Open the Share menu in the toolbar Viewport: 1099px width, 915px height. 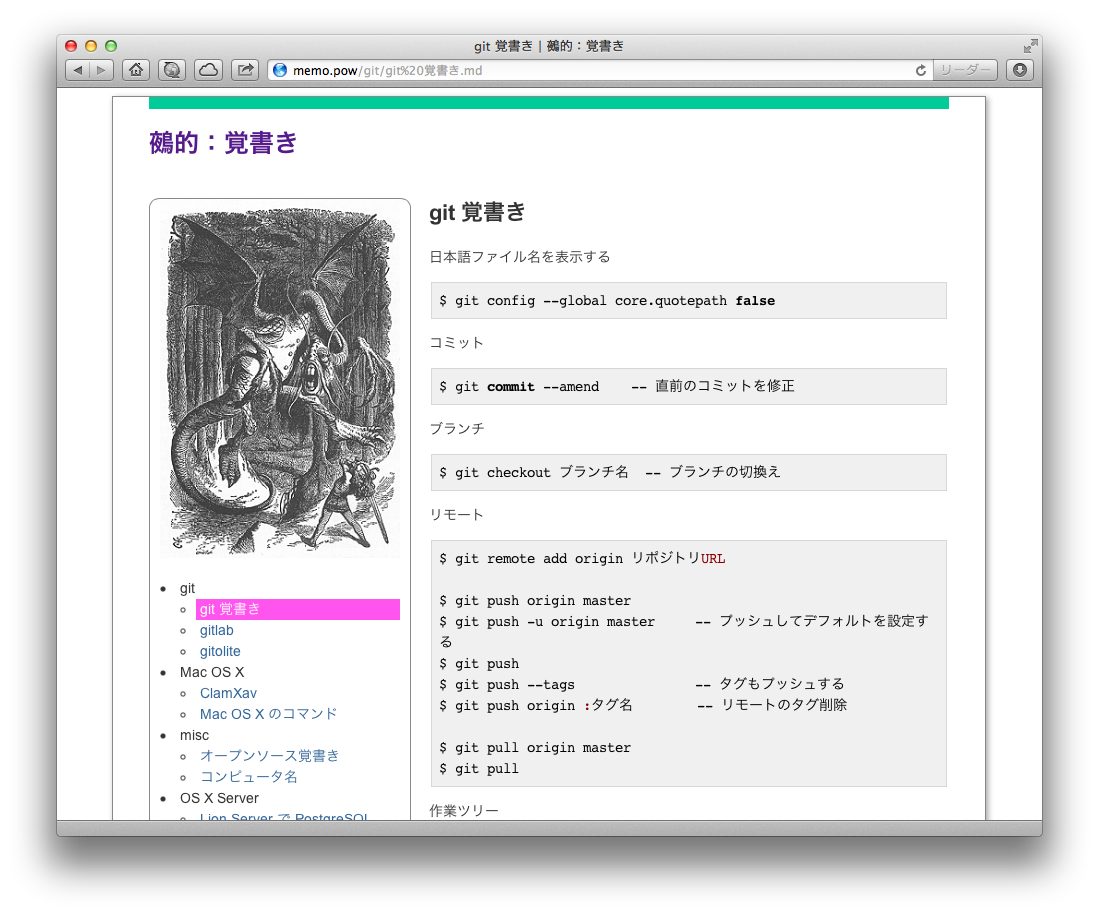pos(245,70)
